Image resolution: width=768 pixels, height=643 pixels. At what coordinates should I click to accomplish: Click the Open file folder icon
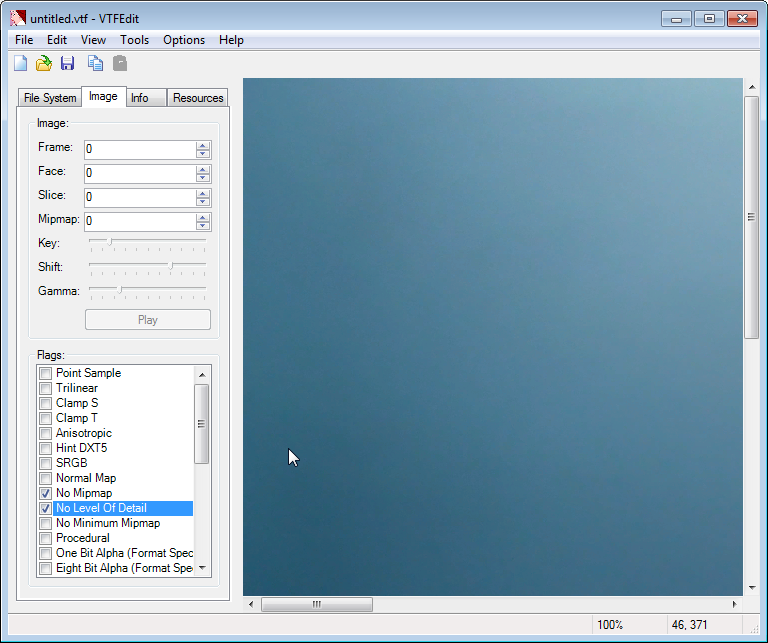[44, 64]
